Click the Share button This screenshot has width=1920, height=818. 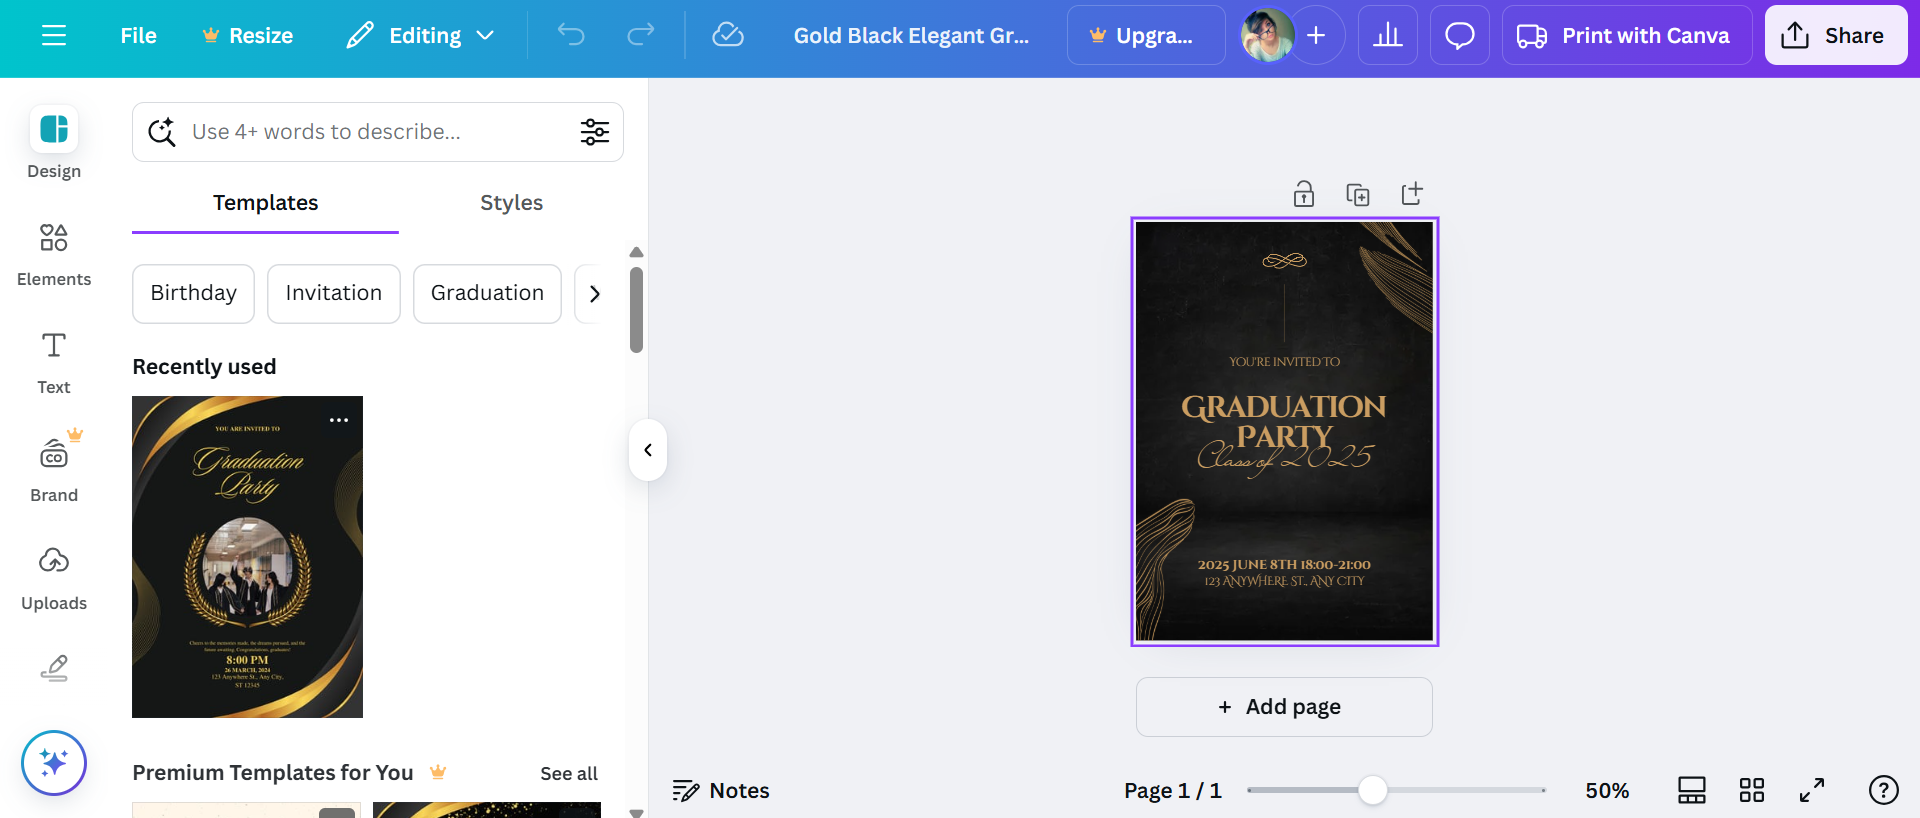coord(1836,36)
